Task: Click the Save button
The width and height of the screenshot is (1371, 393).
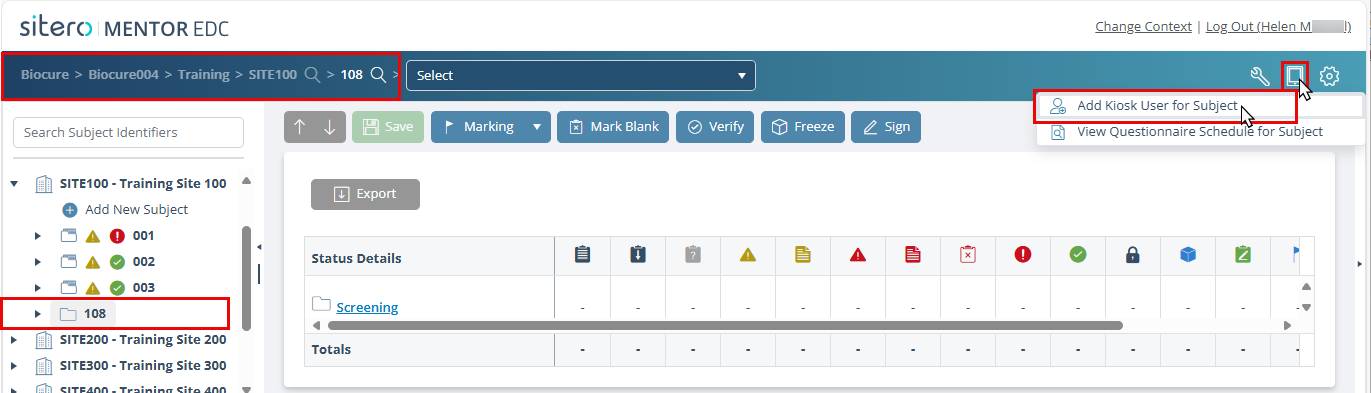Action: point(388,127)
